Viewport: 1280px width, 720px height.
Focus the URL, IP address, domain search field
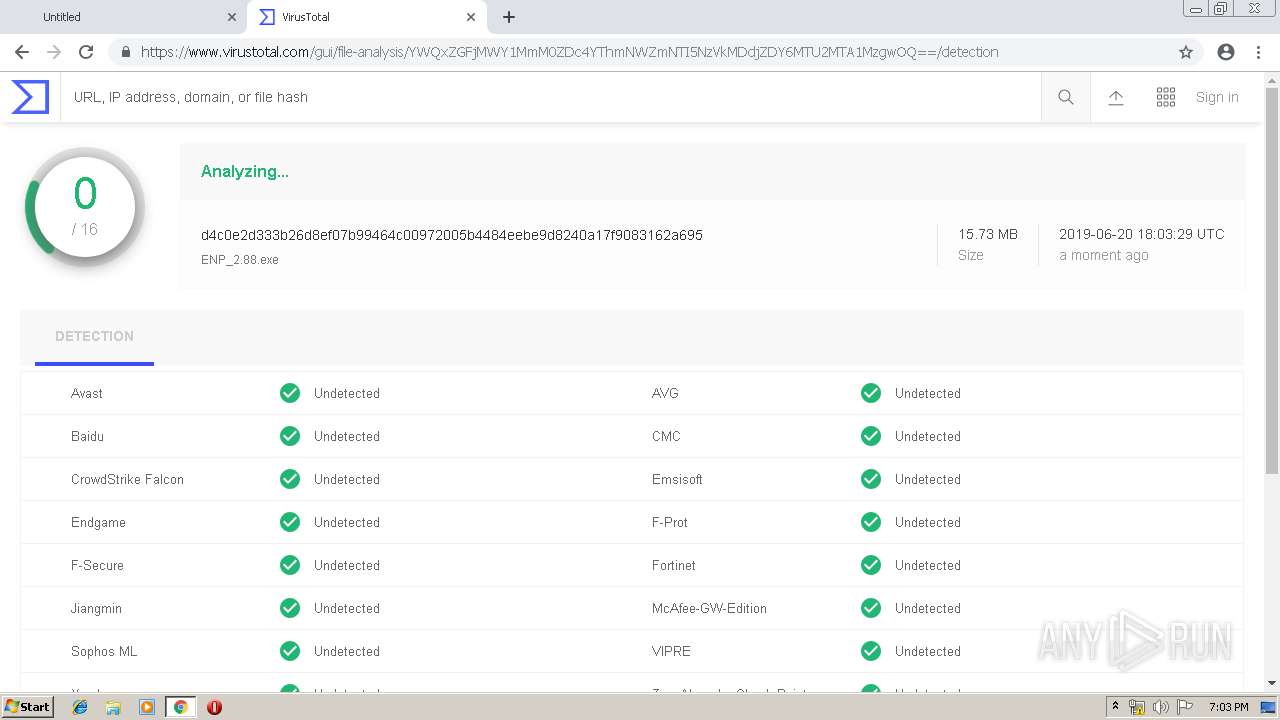click(550, 97)
